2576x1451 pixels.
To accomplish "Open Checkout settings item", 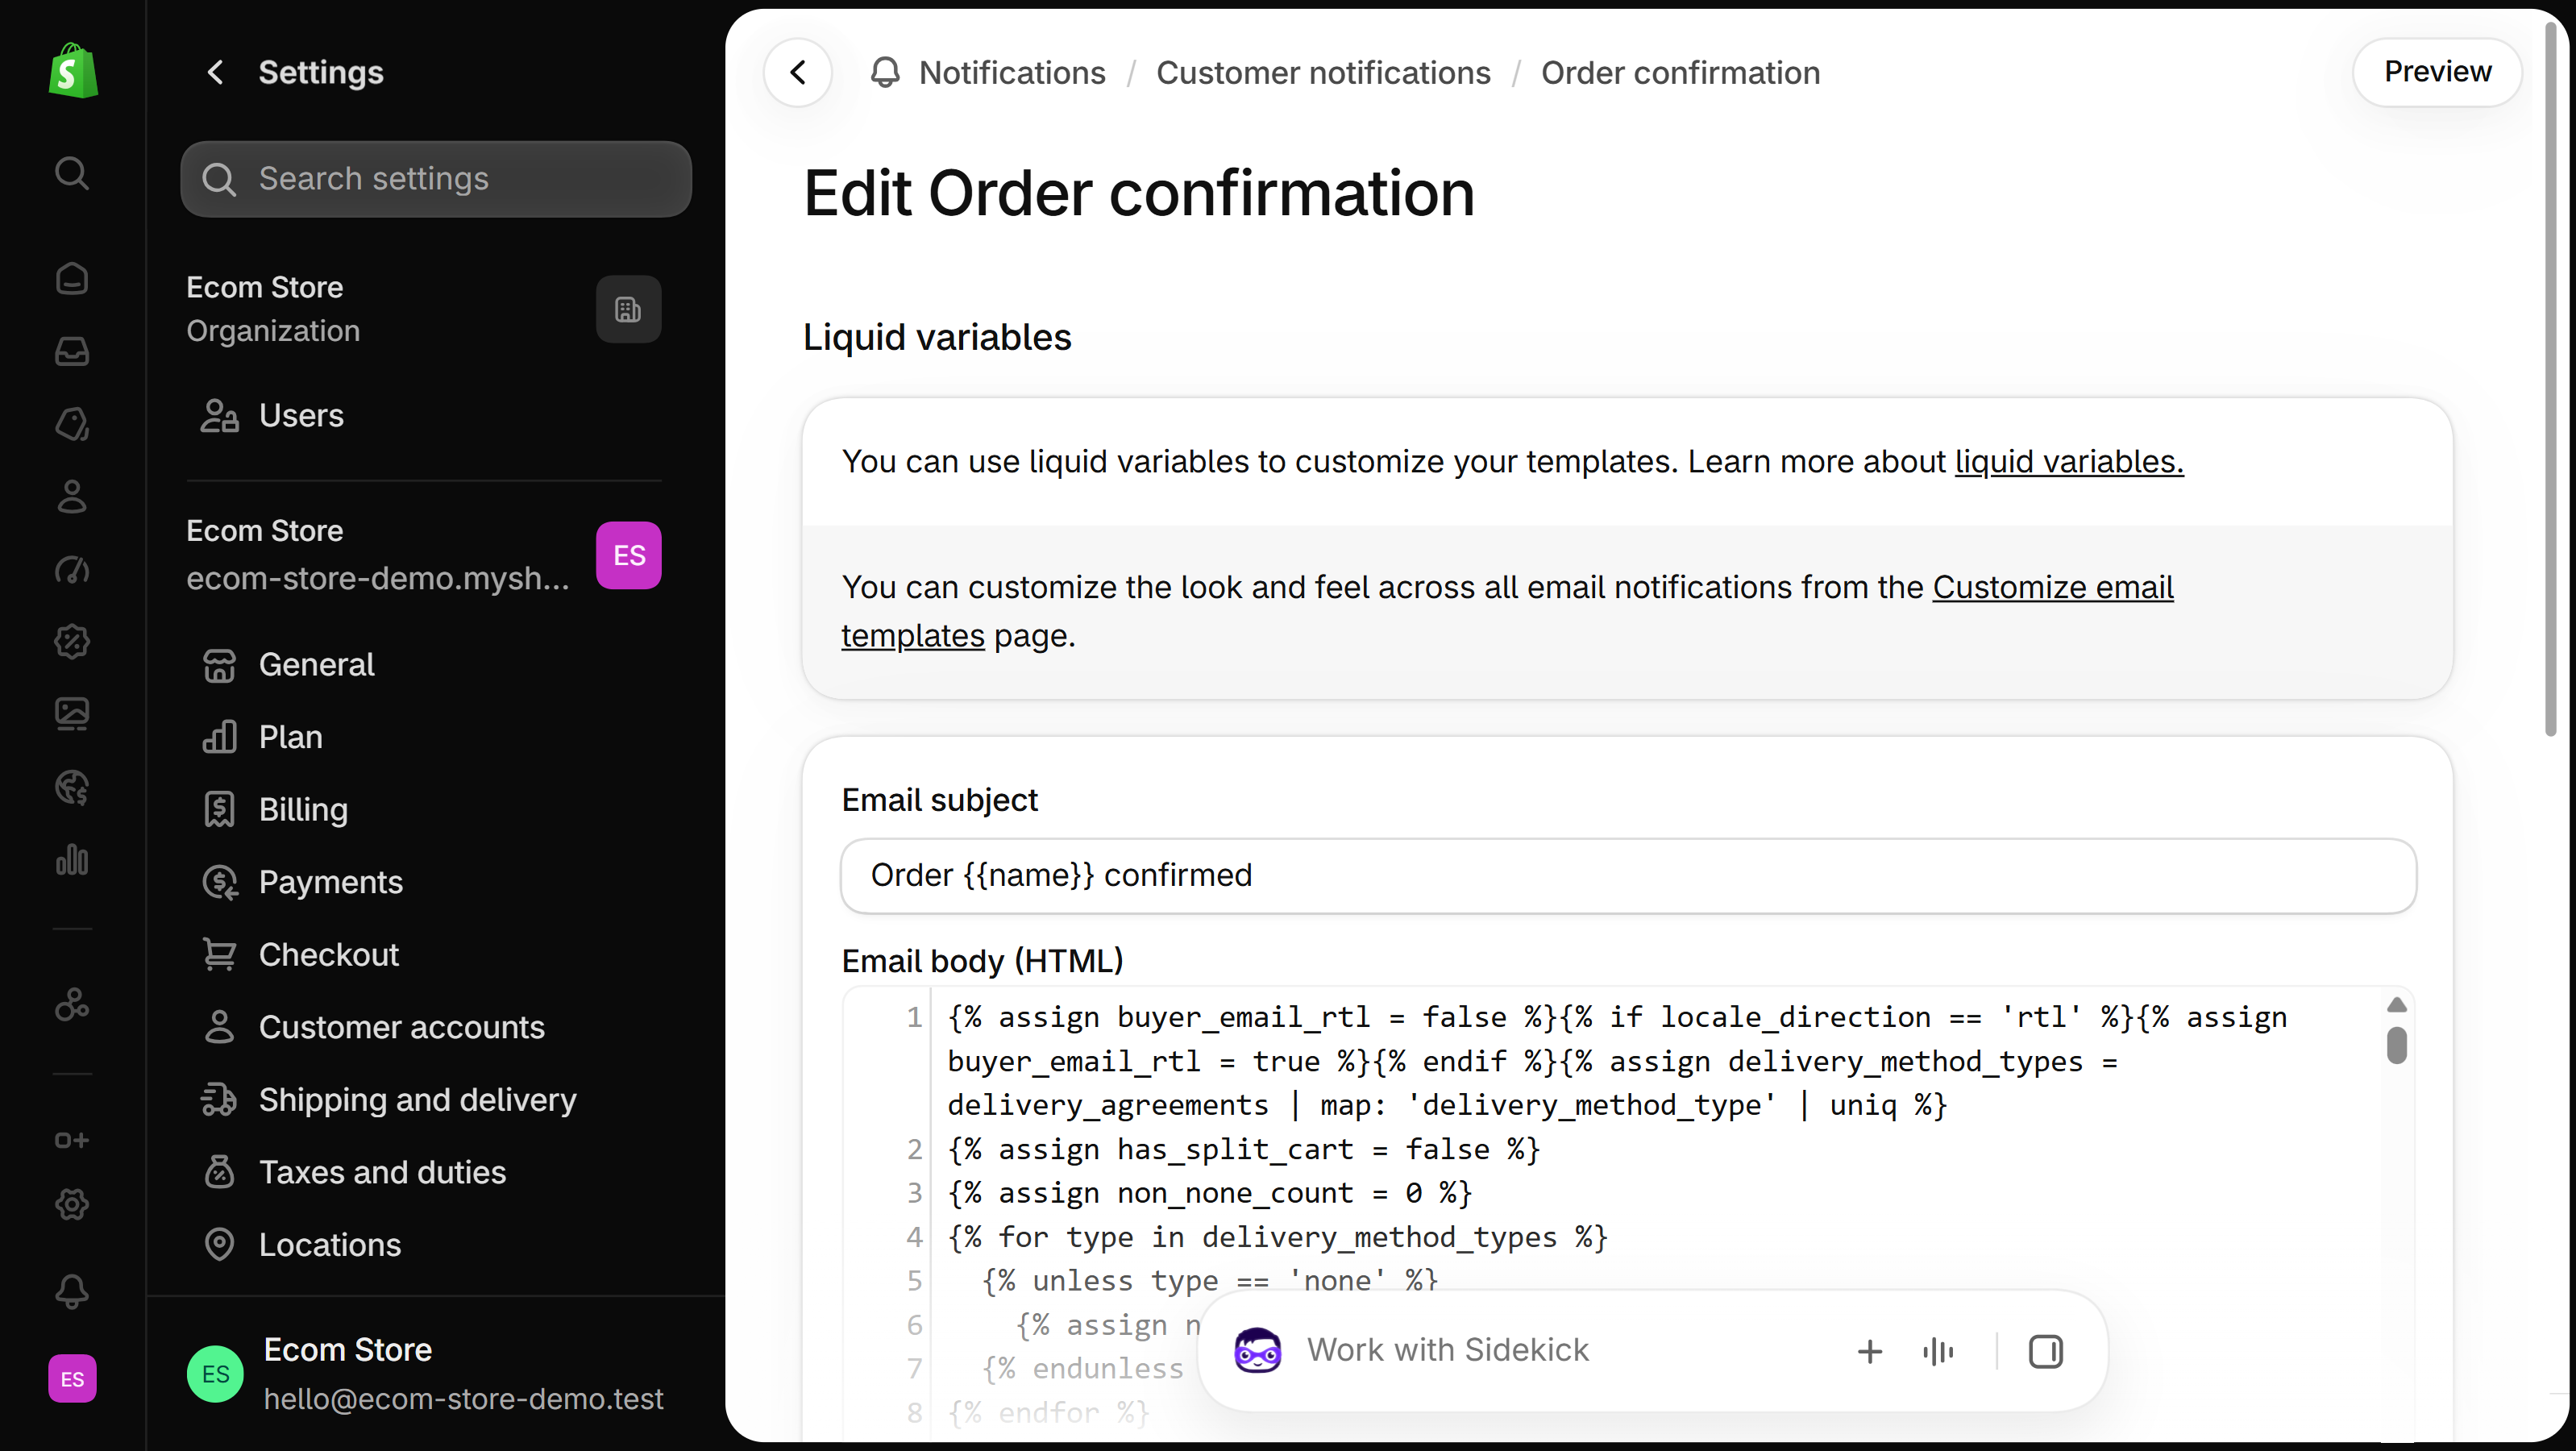I will pyautogui.click(x=424, y=954).
